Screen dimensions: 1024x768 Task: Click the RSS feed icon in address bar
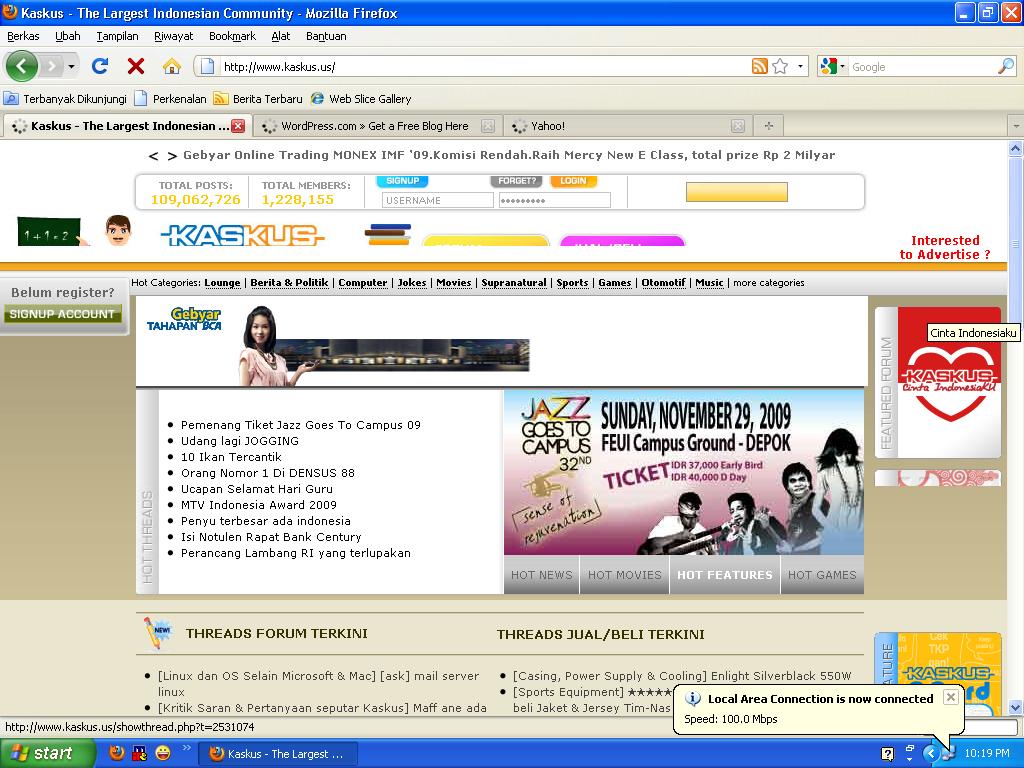pos(760,66)
